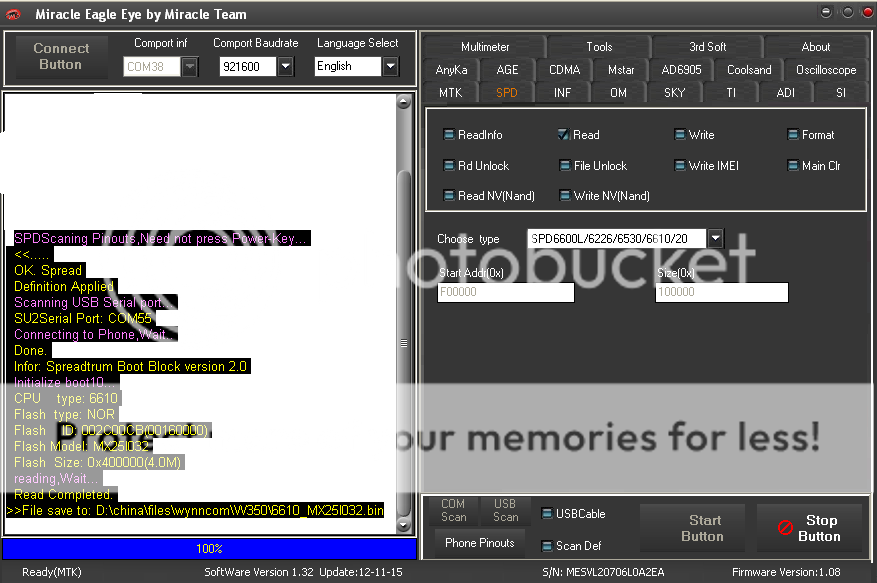
Task: Go to the Oscilloscope tab
Action: [826, 70]
